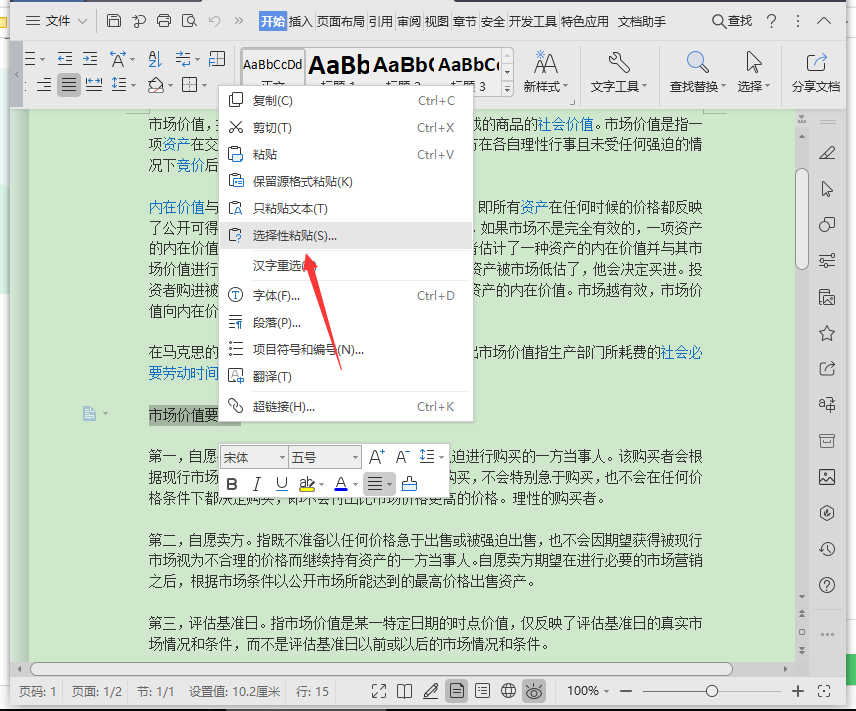Screen dimensions: 856x711
Task: Switch to the 插入 ribbon tab
Action: click(x=300, y=21)
